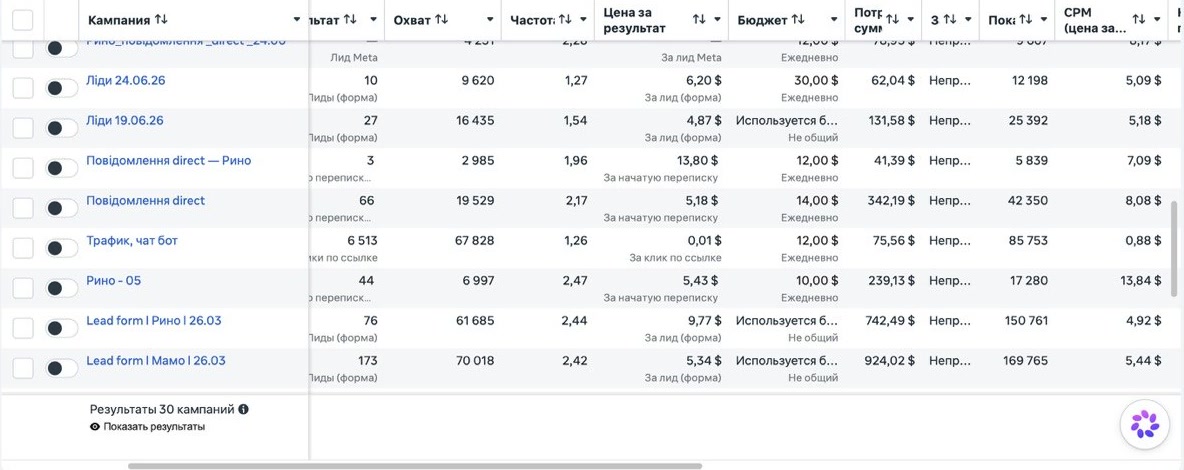Screen dimensions: 1184x470
Task: Open the Ліди 24.06.26 campaign
Action: (125, 81)
